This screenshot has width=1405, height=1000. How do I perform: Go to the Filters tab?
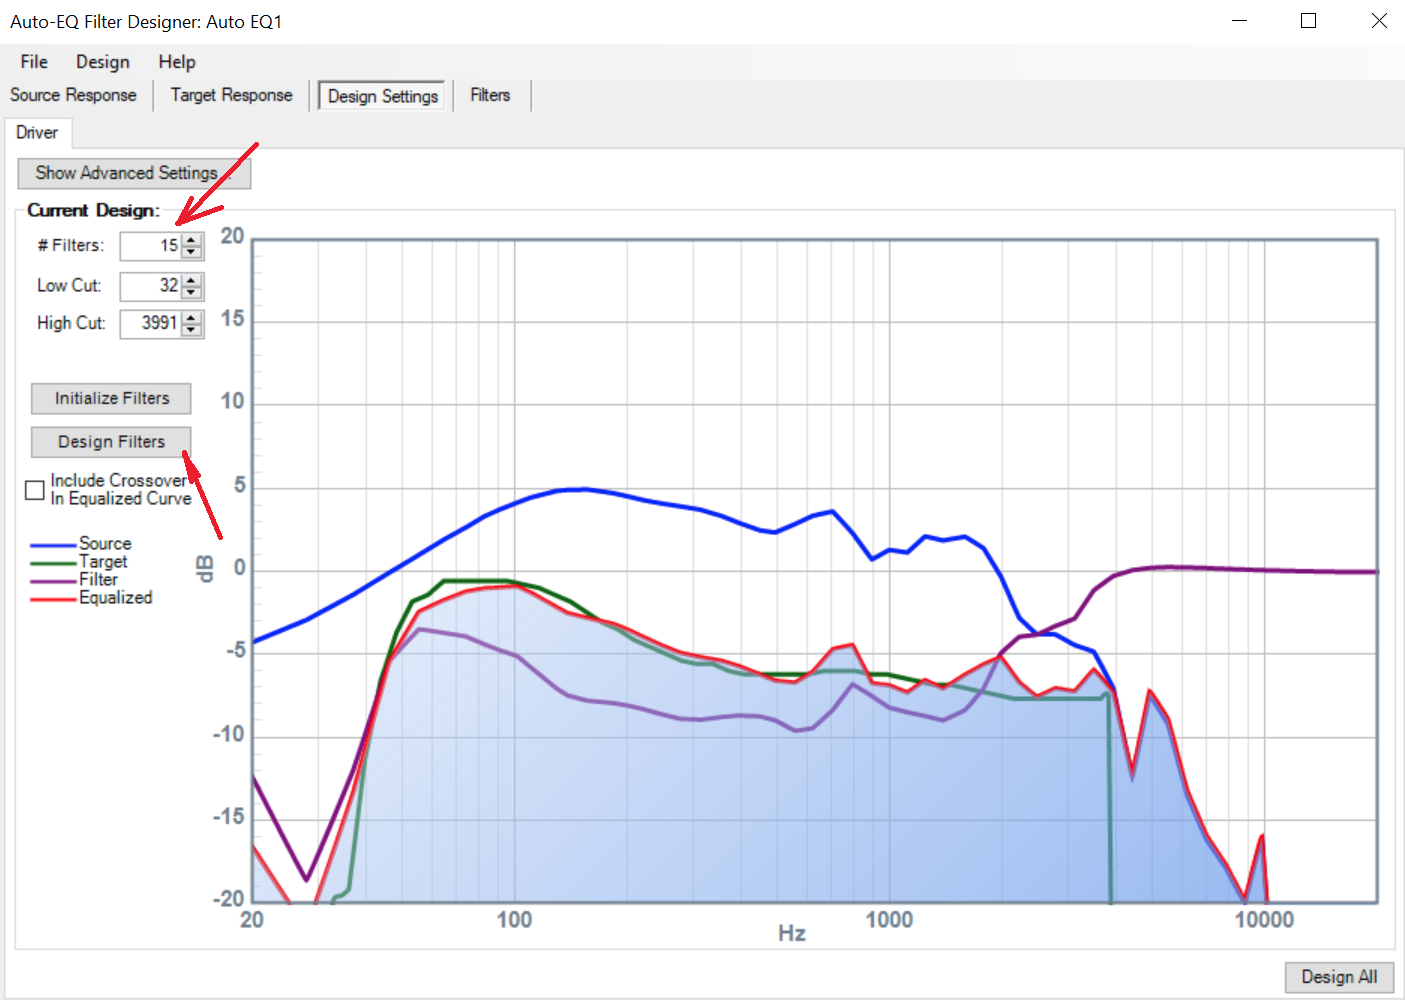pos(490,95)
